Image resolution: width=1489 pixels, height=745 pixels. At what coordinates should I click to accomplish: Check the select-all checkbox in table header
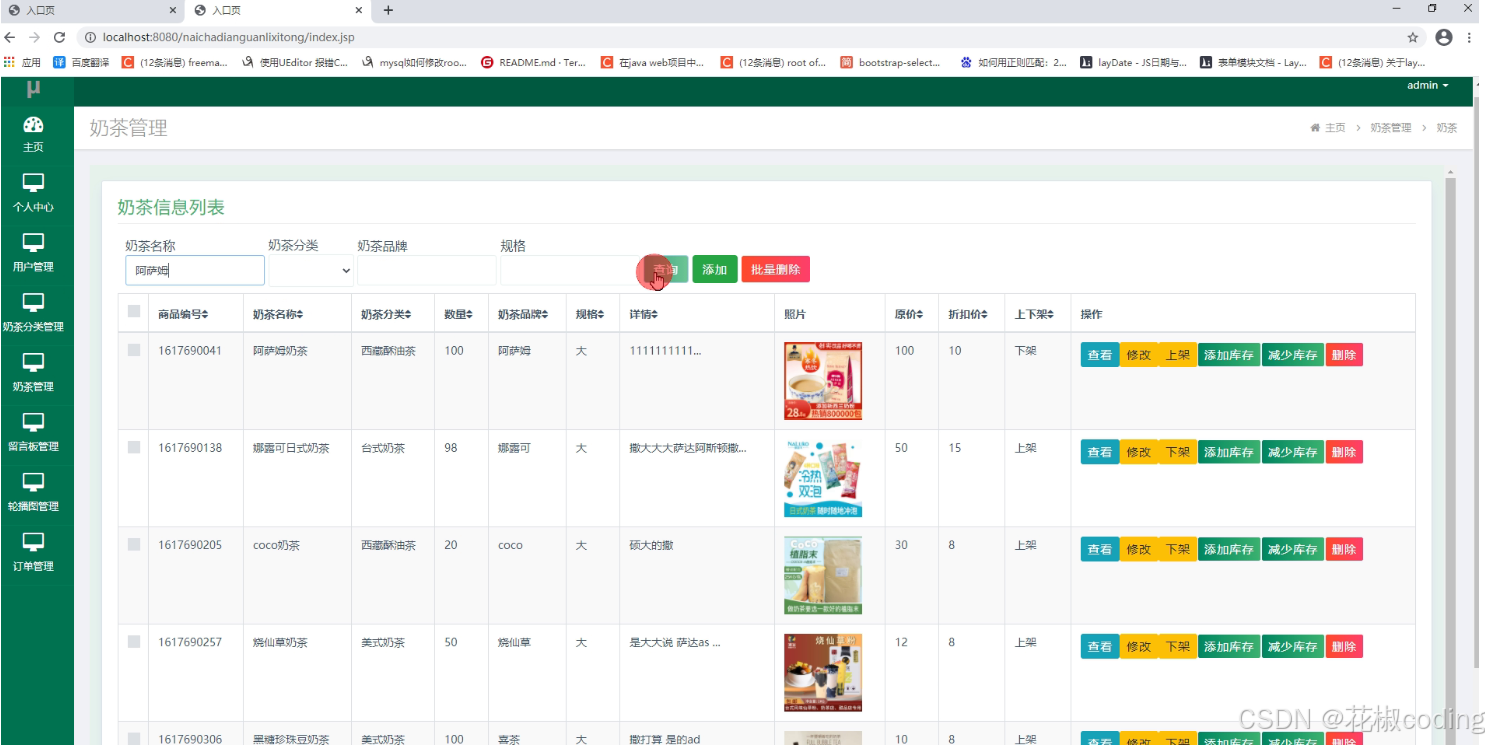(x=133, y=310)
